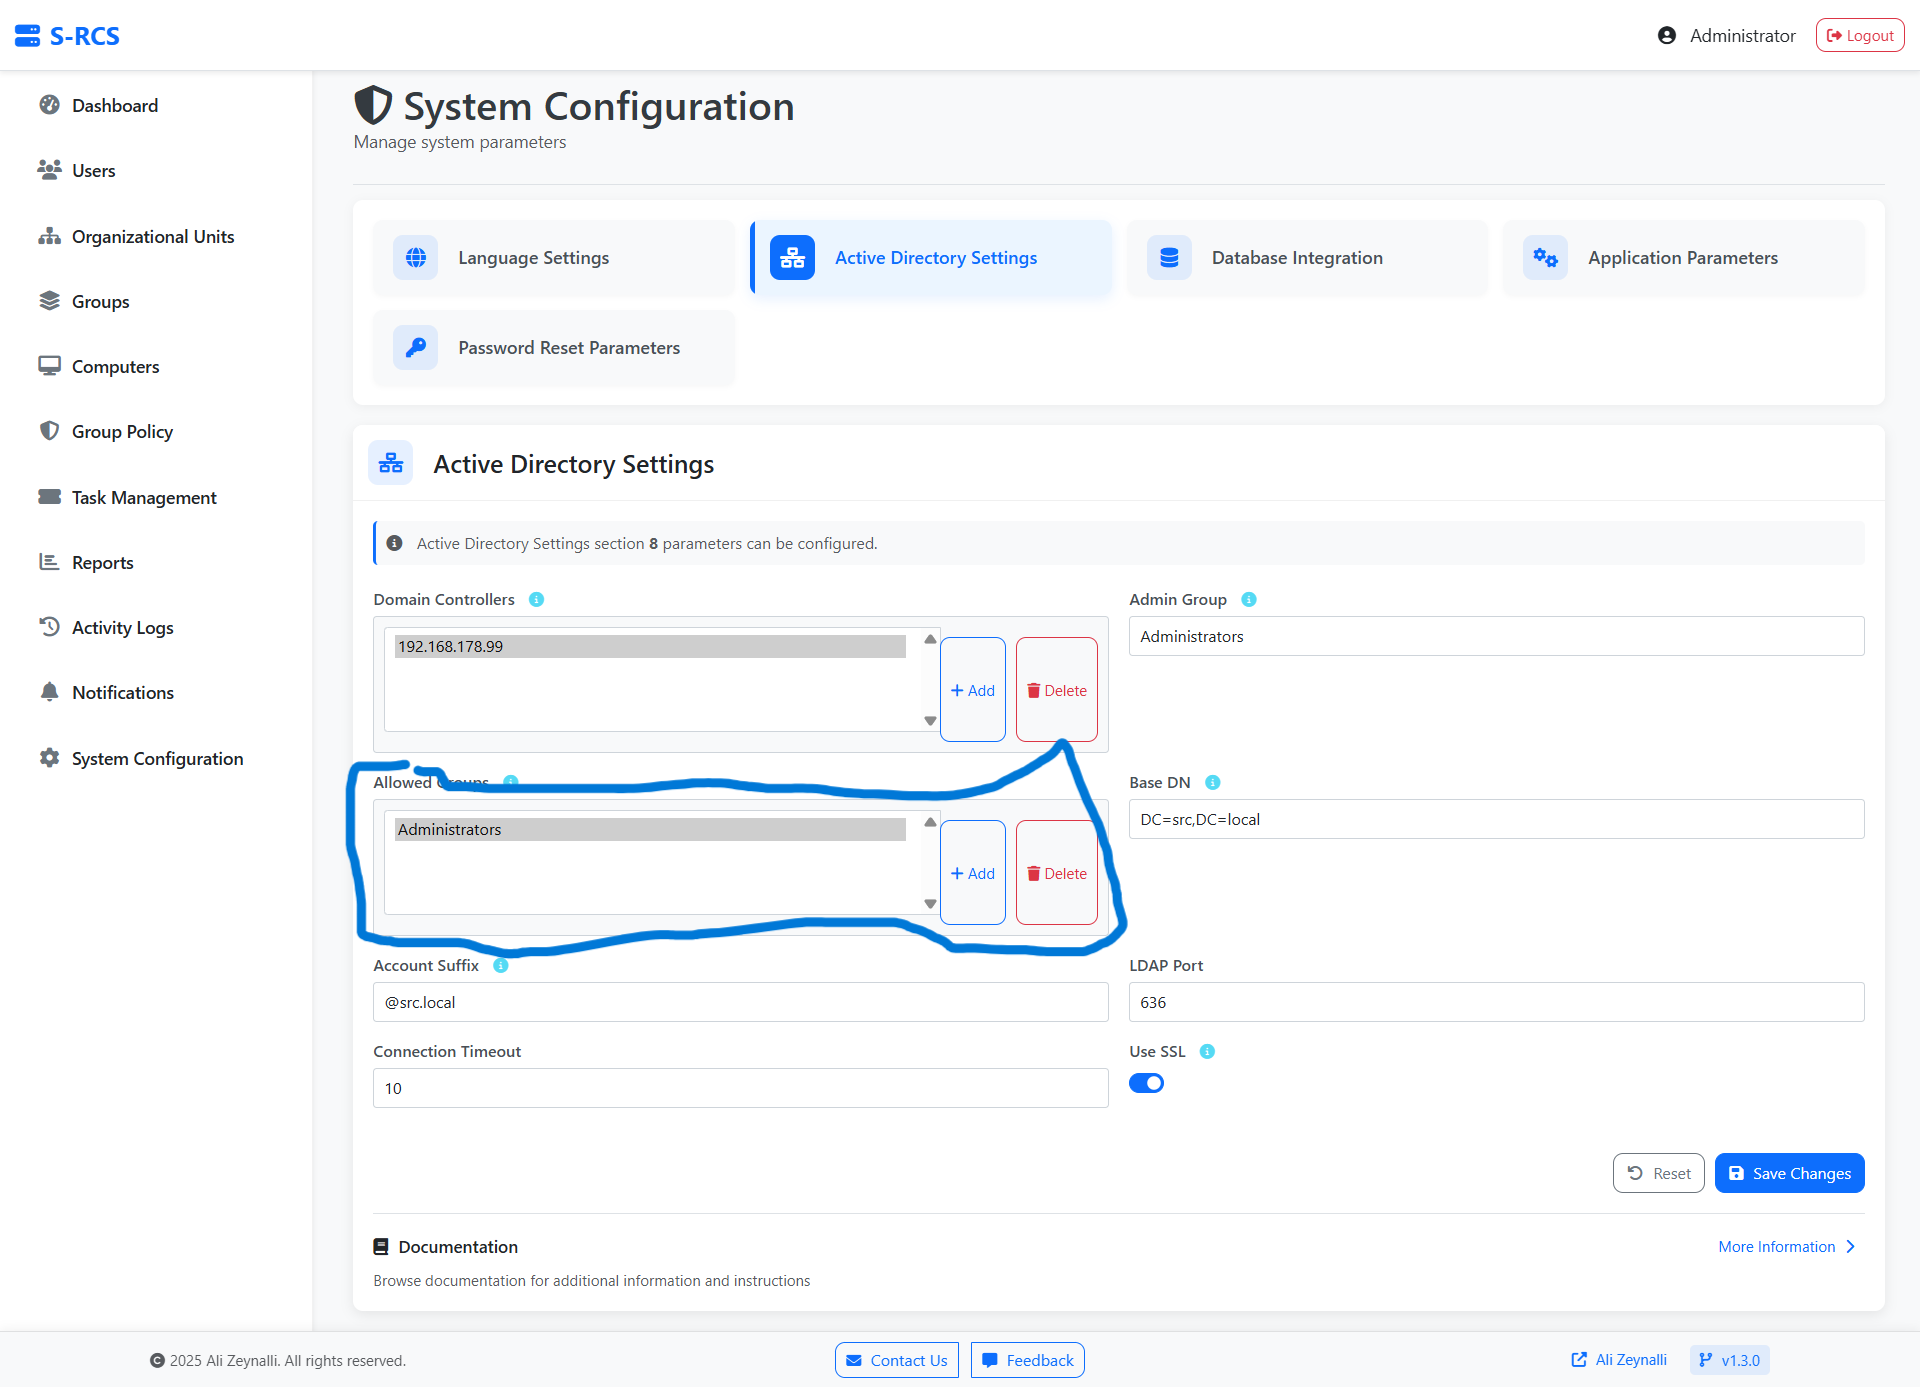Image resolution: width=1920 pixels, height=1387 pixels.
Task: Open Group Policy from sidebar
Action: coord(122,432)
